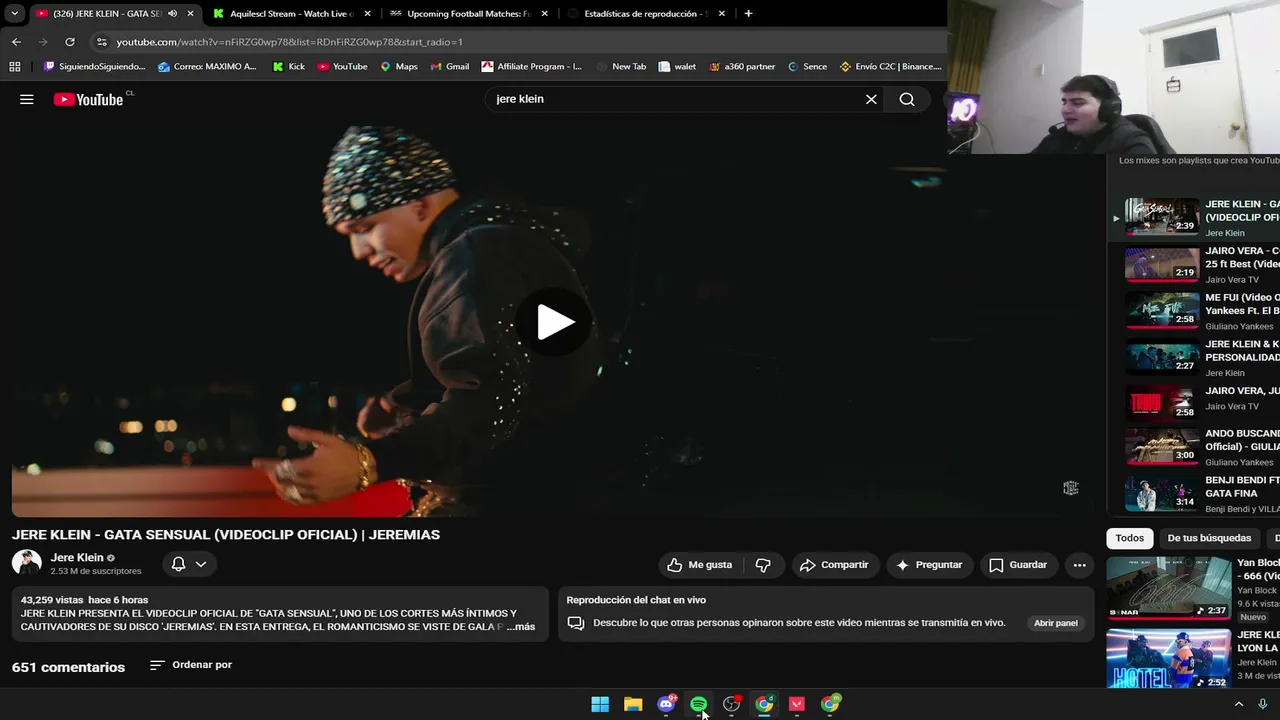Dislike the video with thumbs down

pos(763,565)
